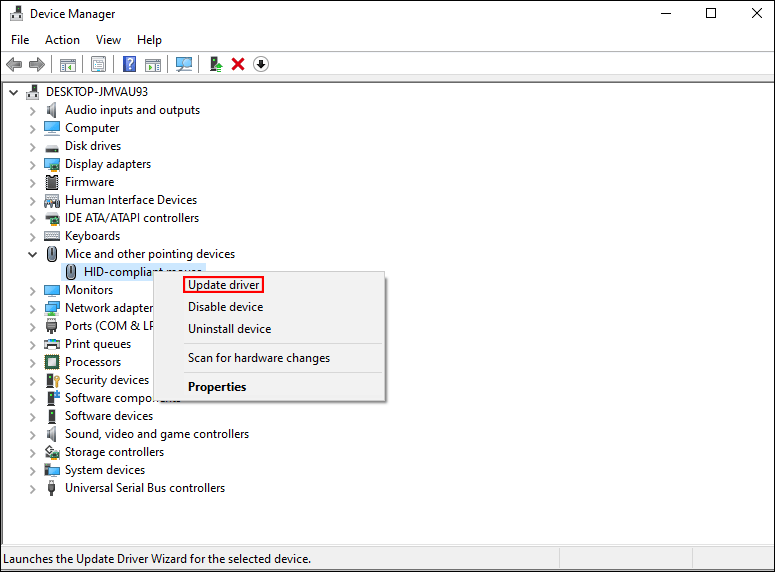Image resolution: width=775 pixels, height=572 pixels.
Task: Click the red X Uninstall device icon
Action: point(238,64)
